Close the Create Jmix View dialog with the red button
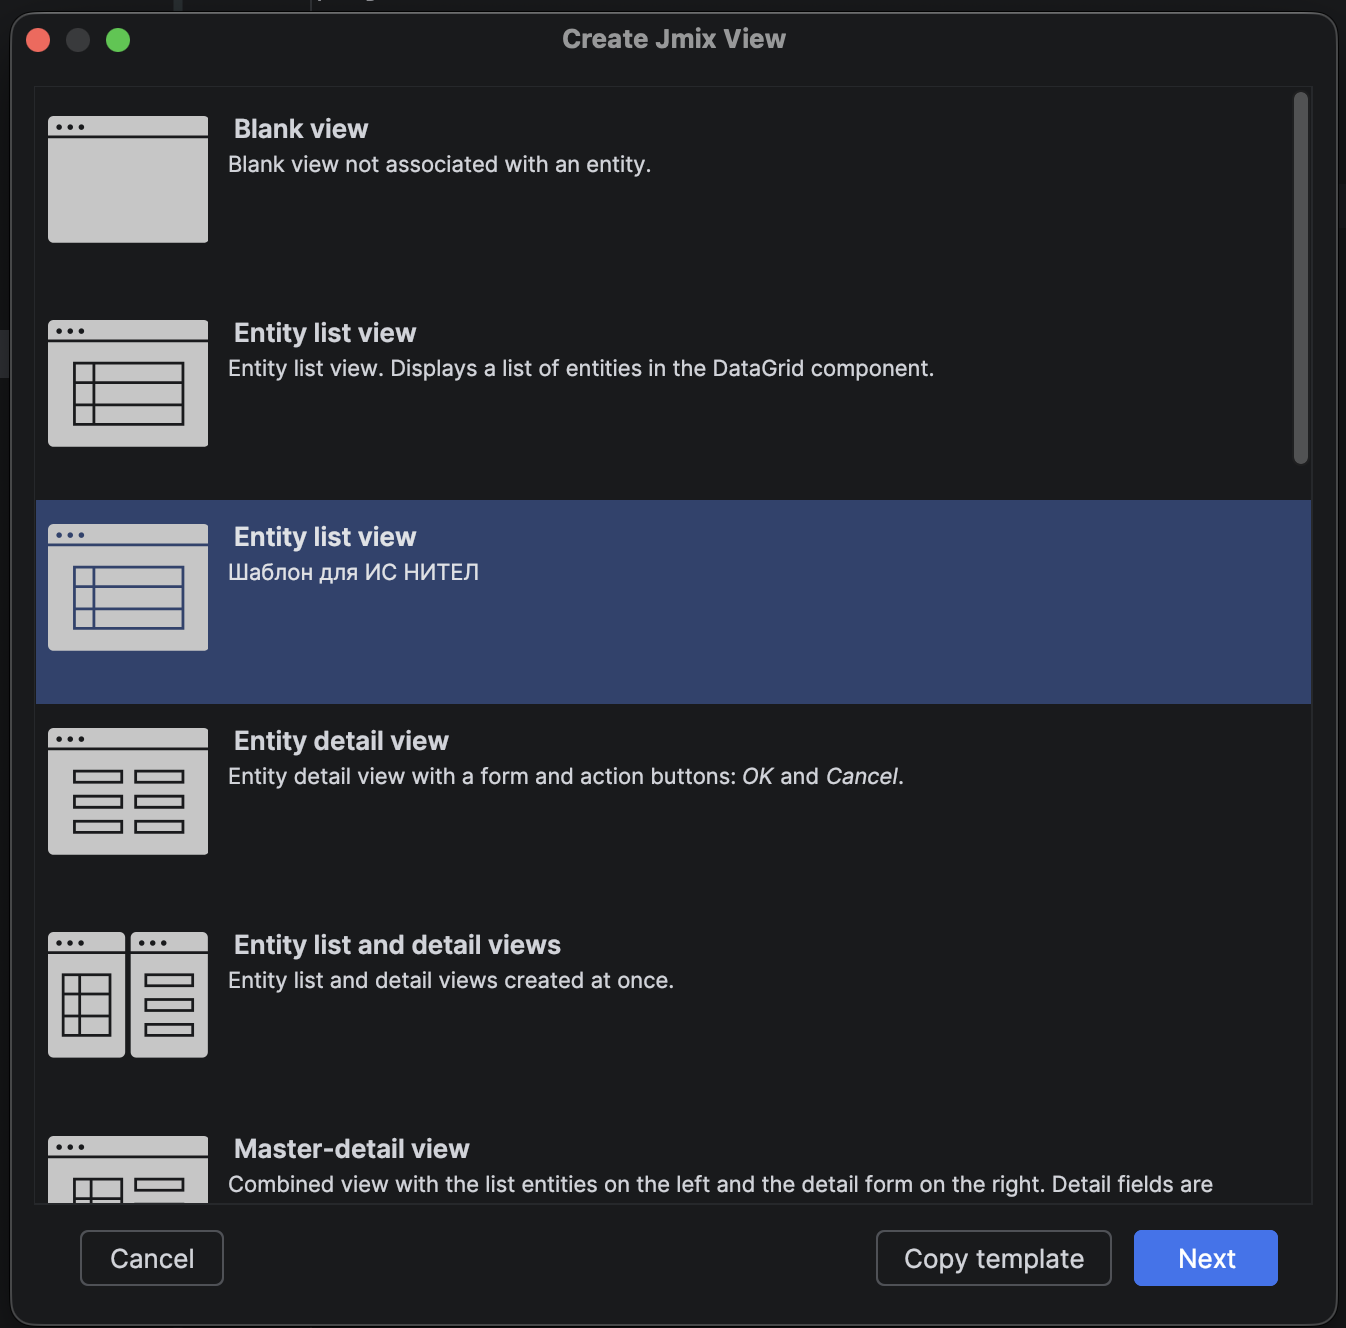 coord(38,40)
